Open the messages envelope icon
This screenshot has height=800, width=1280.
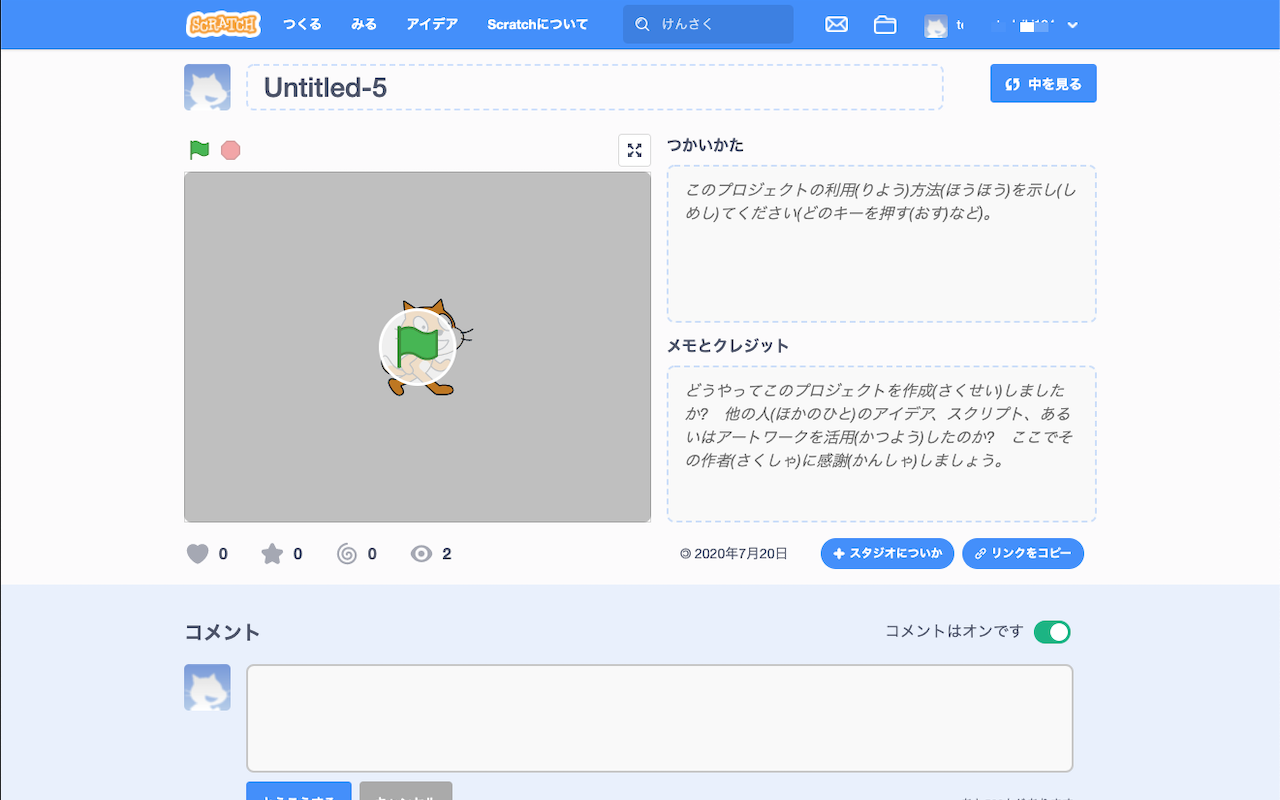click(x=836, y=25)
